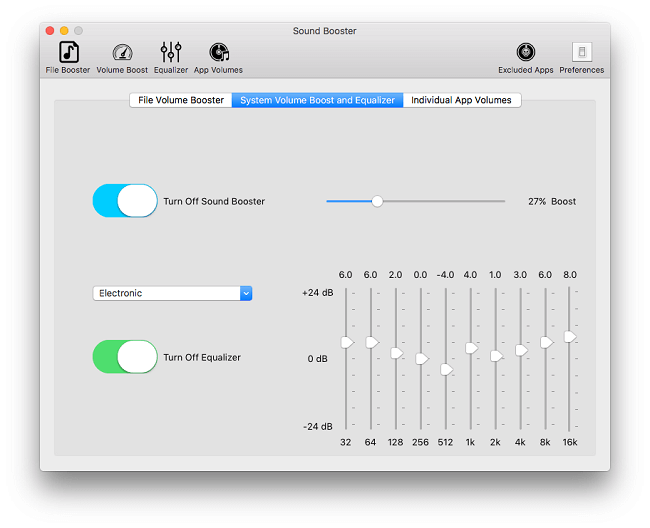Click the '0 dB' scale label
Viewport: 650px width, 528px height.
(318, 359)
